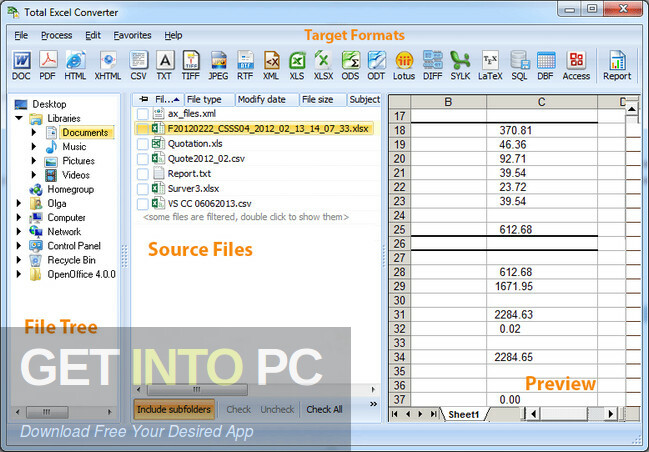Select DOC as target format
This screenshot has width=649, height=452.
(x=21, y=65)
